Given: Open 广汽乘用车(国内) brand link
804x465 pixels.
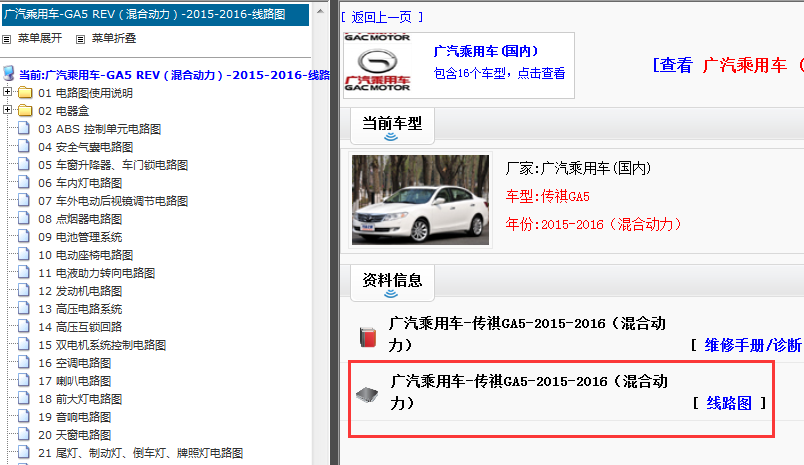Looking at the screenshot, I should [x=486, y=51].
